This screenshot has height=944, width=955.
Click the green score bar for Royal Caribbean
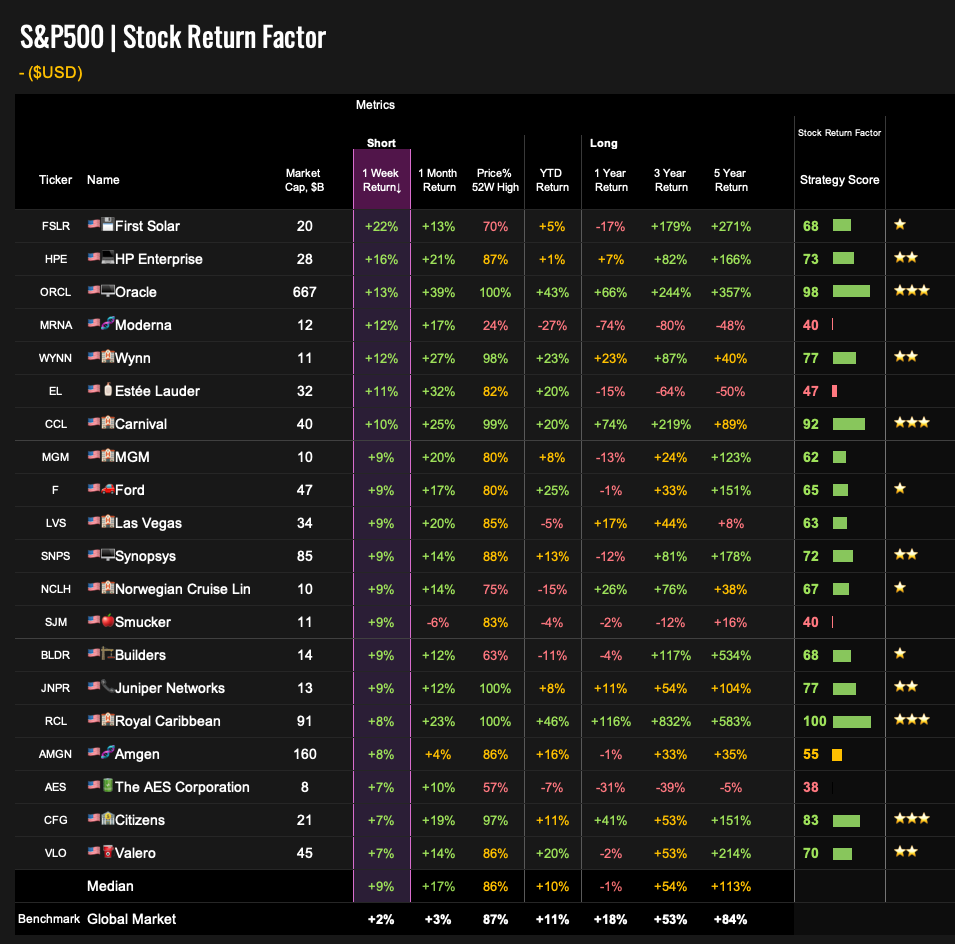851,722
